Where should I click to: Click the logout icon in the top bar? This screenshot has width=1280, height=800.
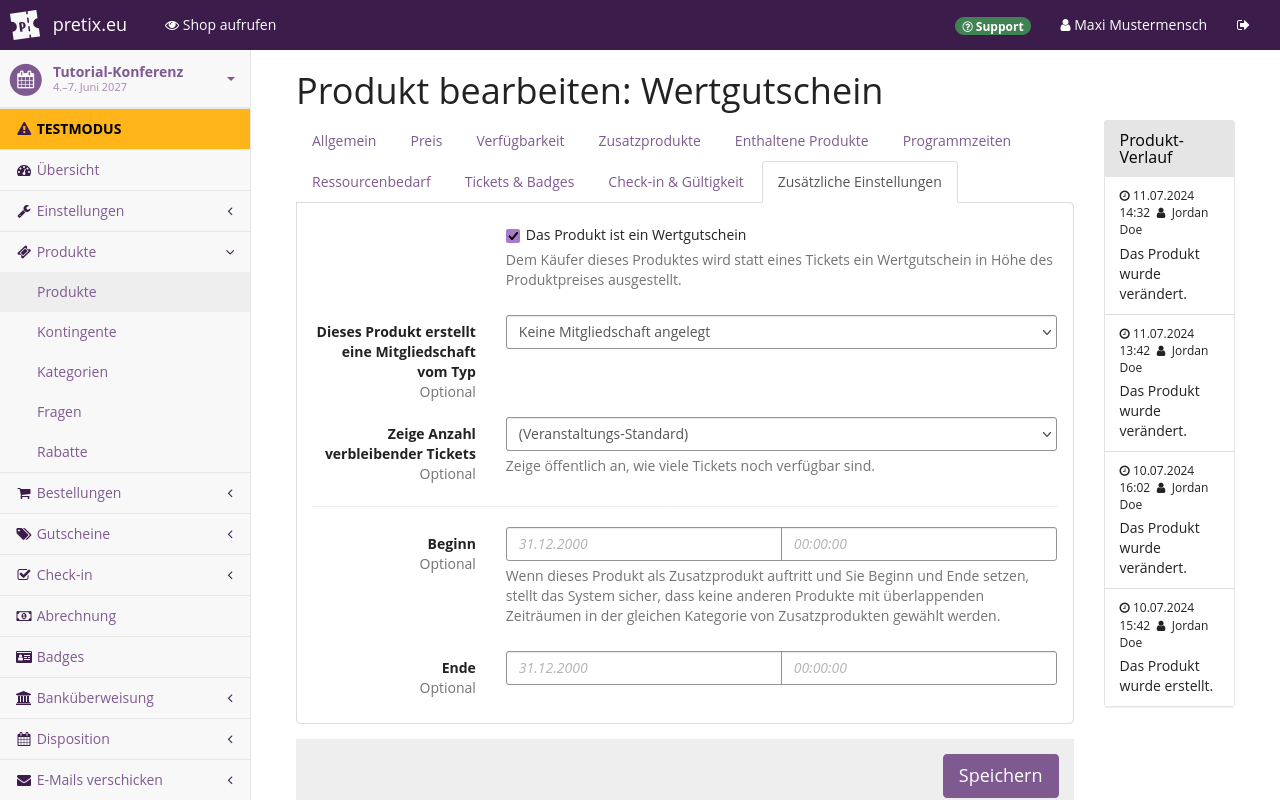(x=1243, y=25)
